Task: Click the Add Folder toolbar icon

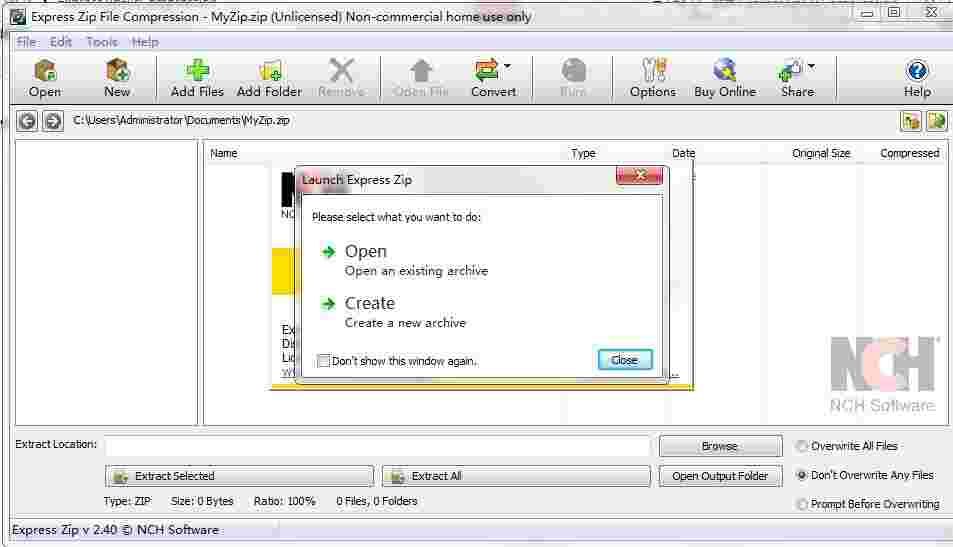Action: click(270, 71)
